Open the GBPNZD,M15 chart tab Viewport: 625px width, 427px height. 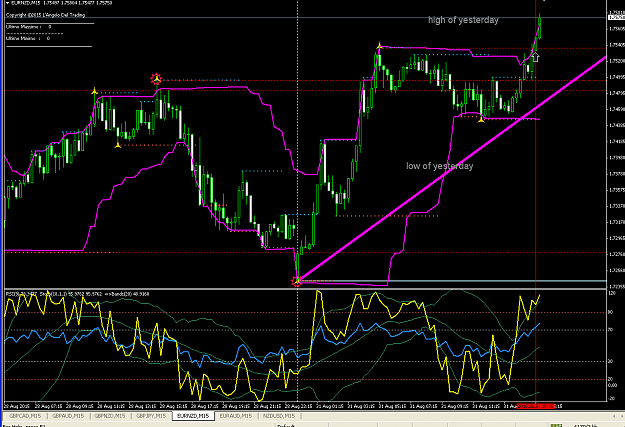click(x=110, y=416)
